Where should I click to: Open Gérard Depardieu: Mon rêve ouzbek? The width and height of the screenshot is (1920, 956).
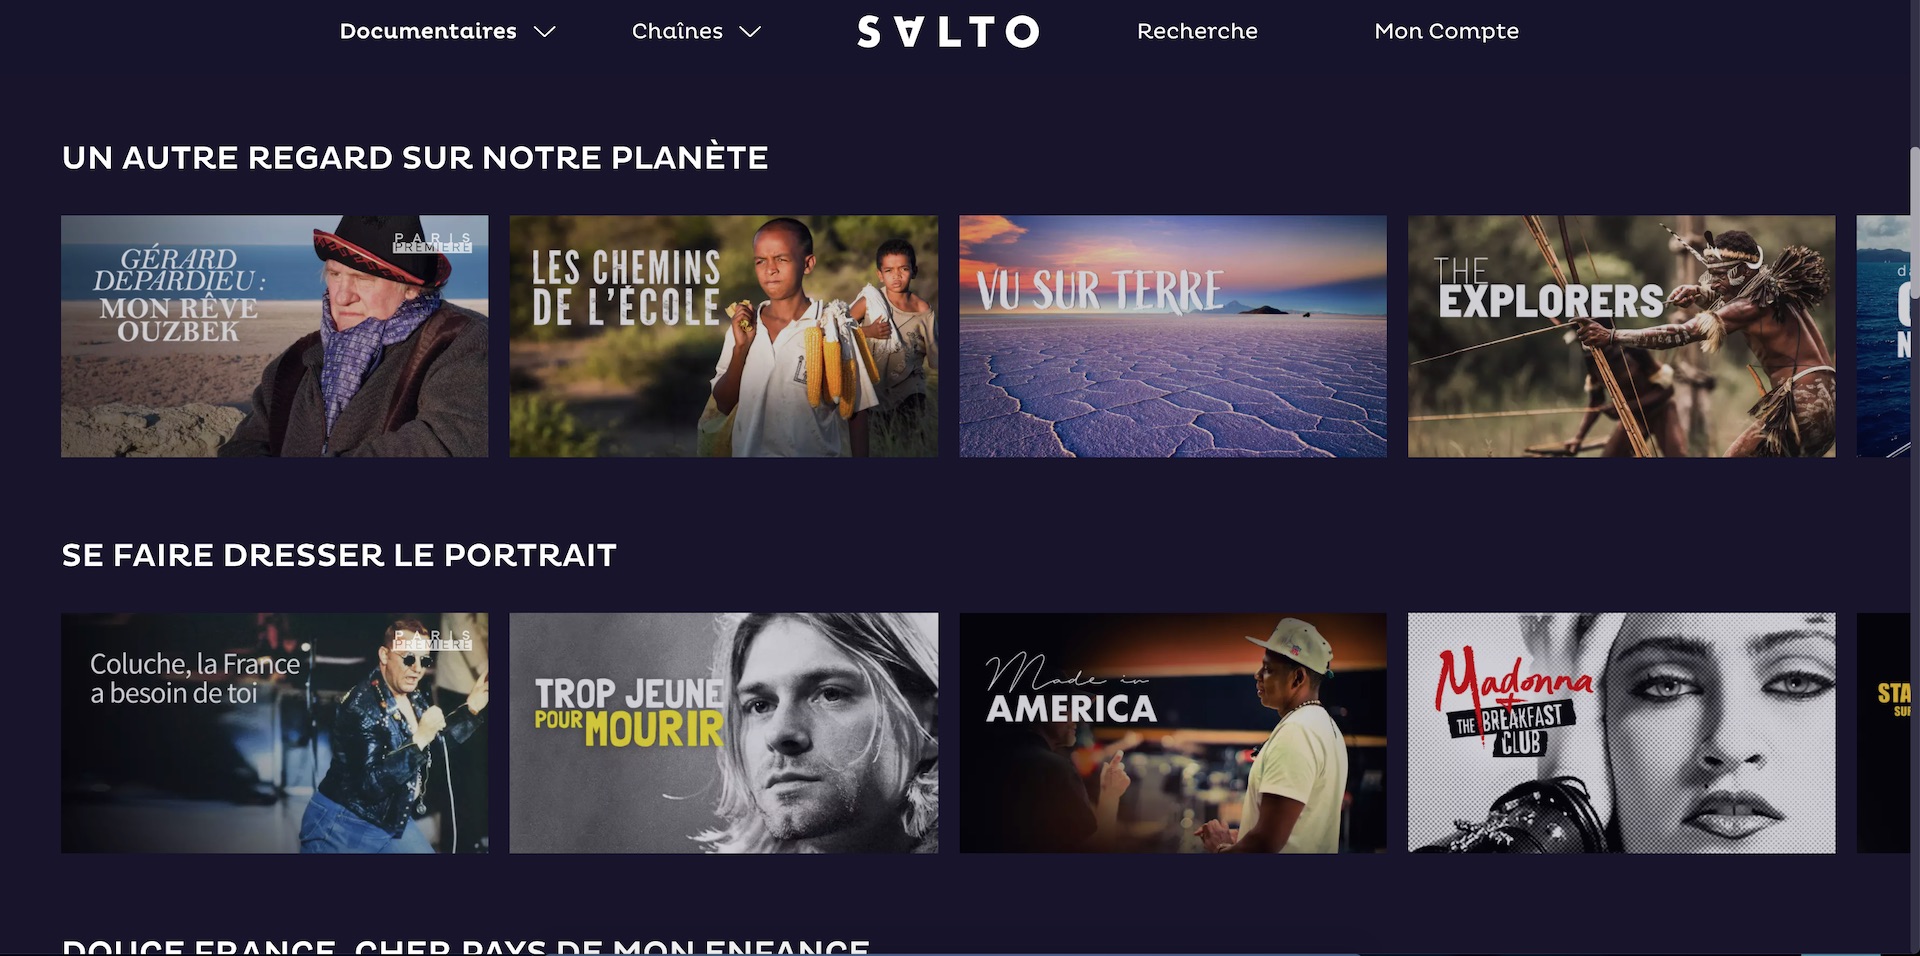click(275, 336)
